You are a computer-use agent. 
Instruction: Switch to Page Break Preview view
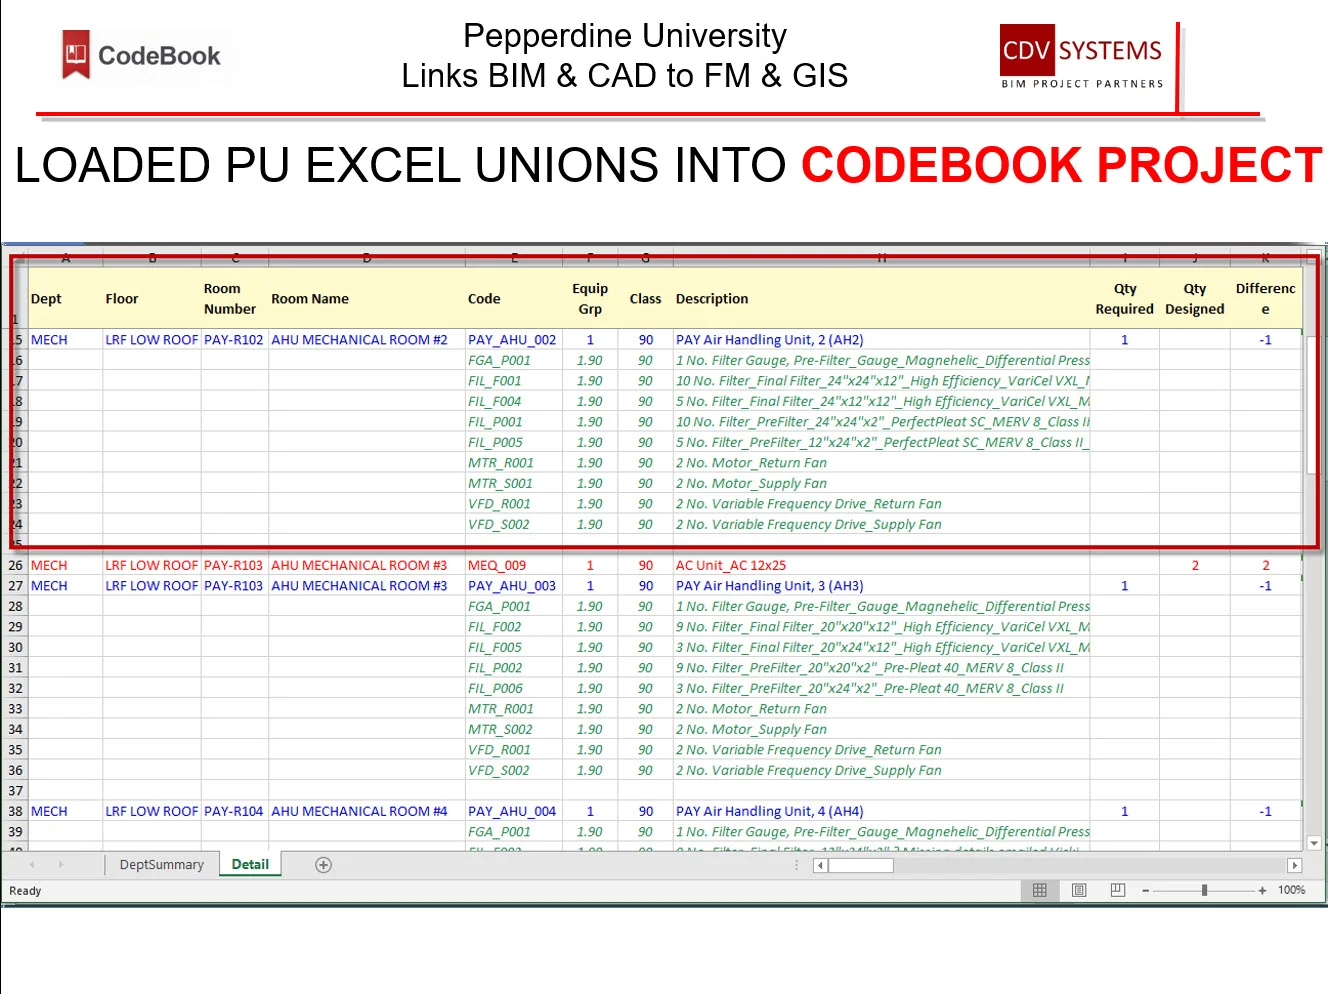point(1118,890)
